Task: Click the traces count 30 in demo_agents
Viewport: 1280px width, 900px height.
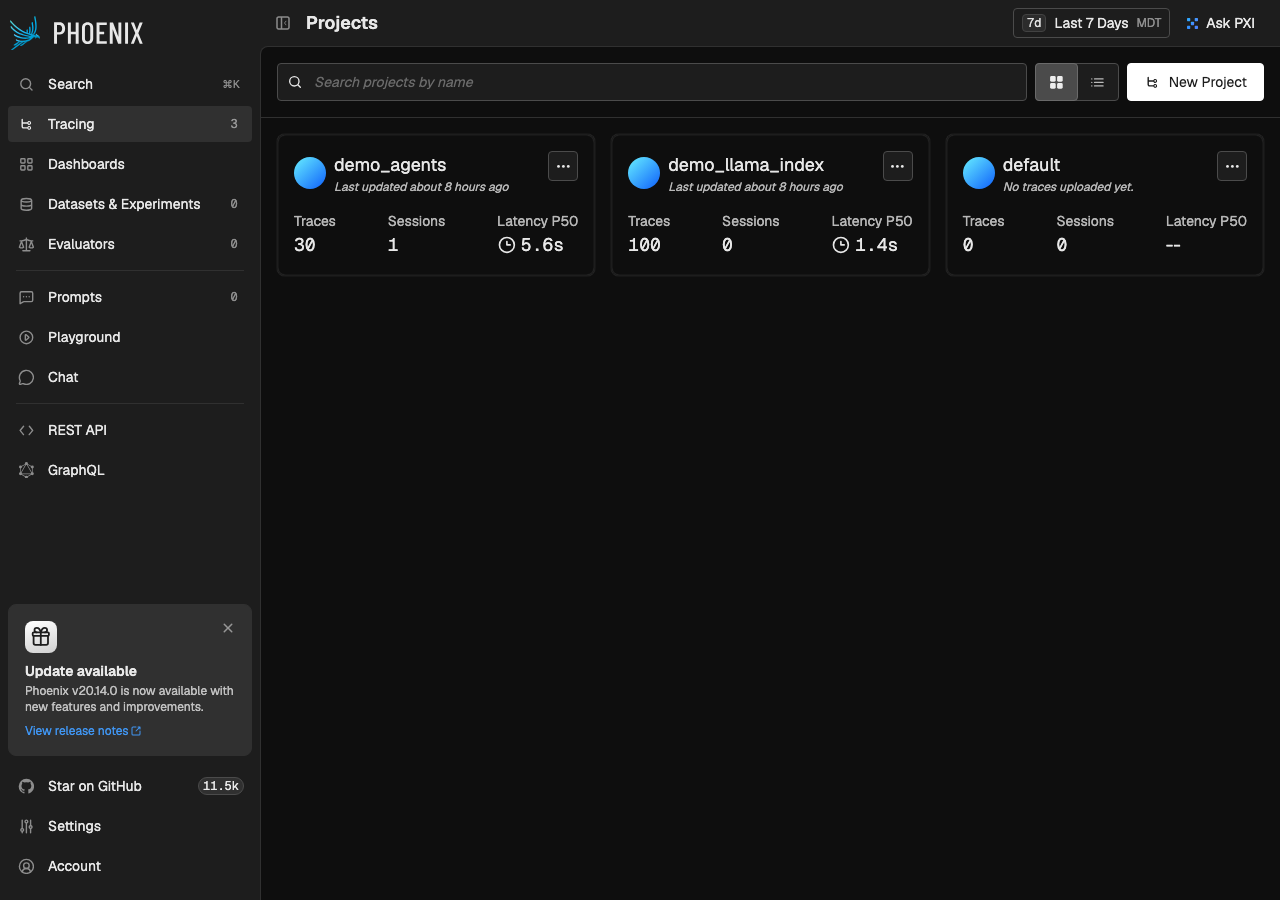Action: (305, 245)
